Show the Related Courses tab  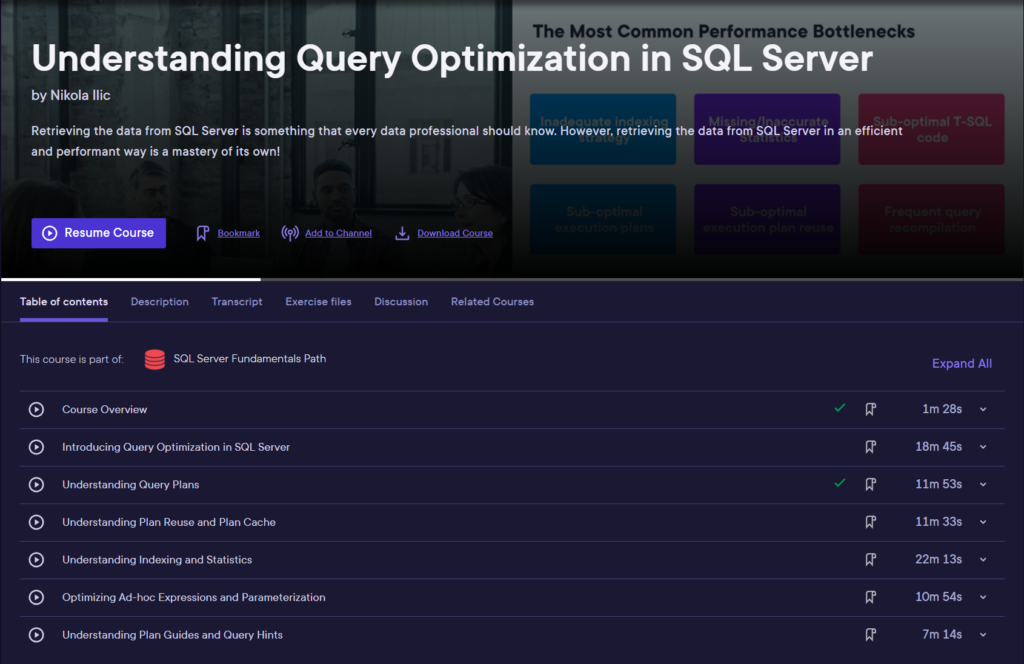click(492, 302)
